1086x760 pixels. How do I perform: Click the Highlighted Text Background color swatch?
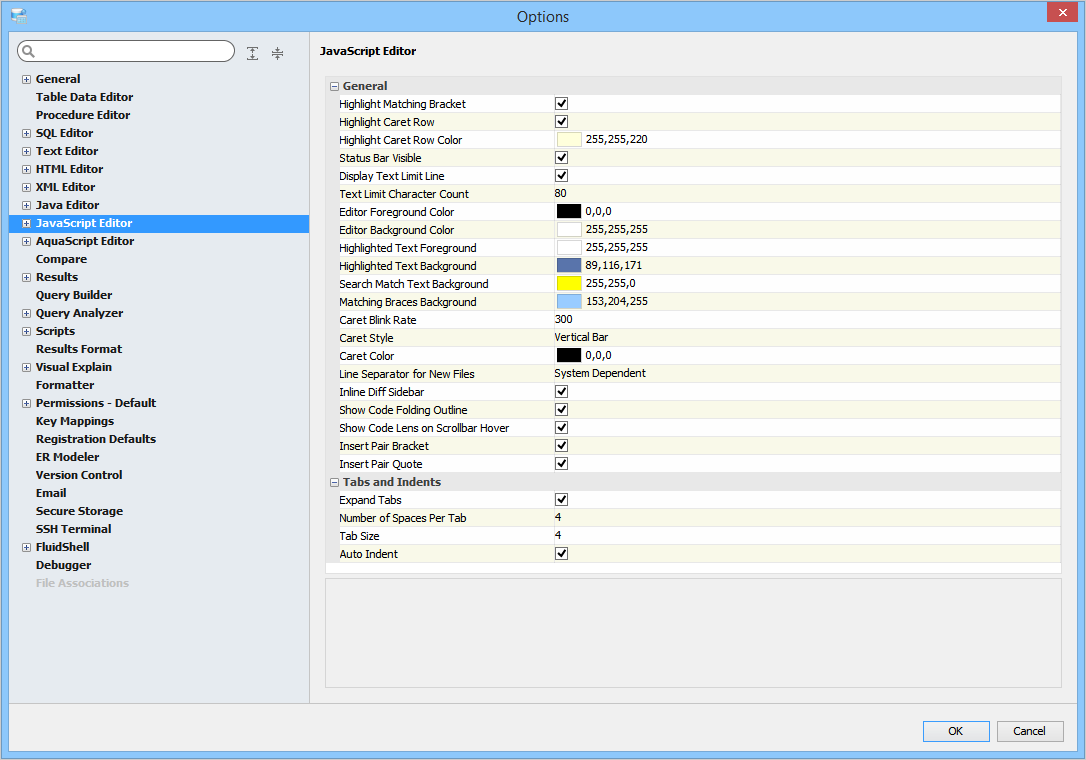(x=569, y=266)
